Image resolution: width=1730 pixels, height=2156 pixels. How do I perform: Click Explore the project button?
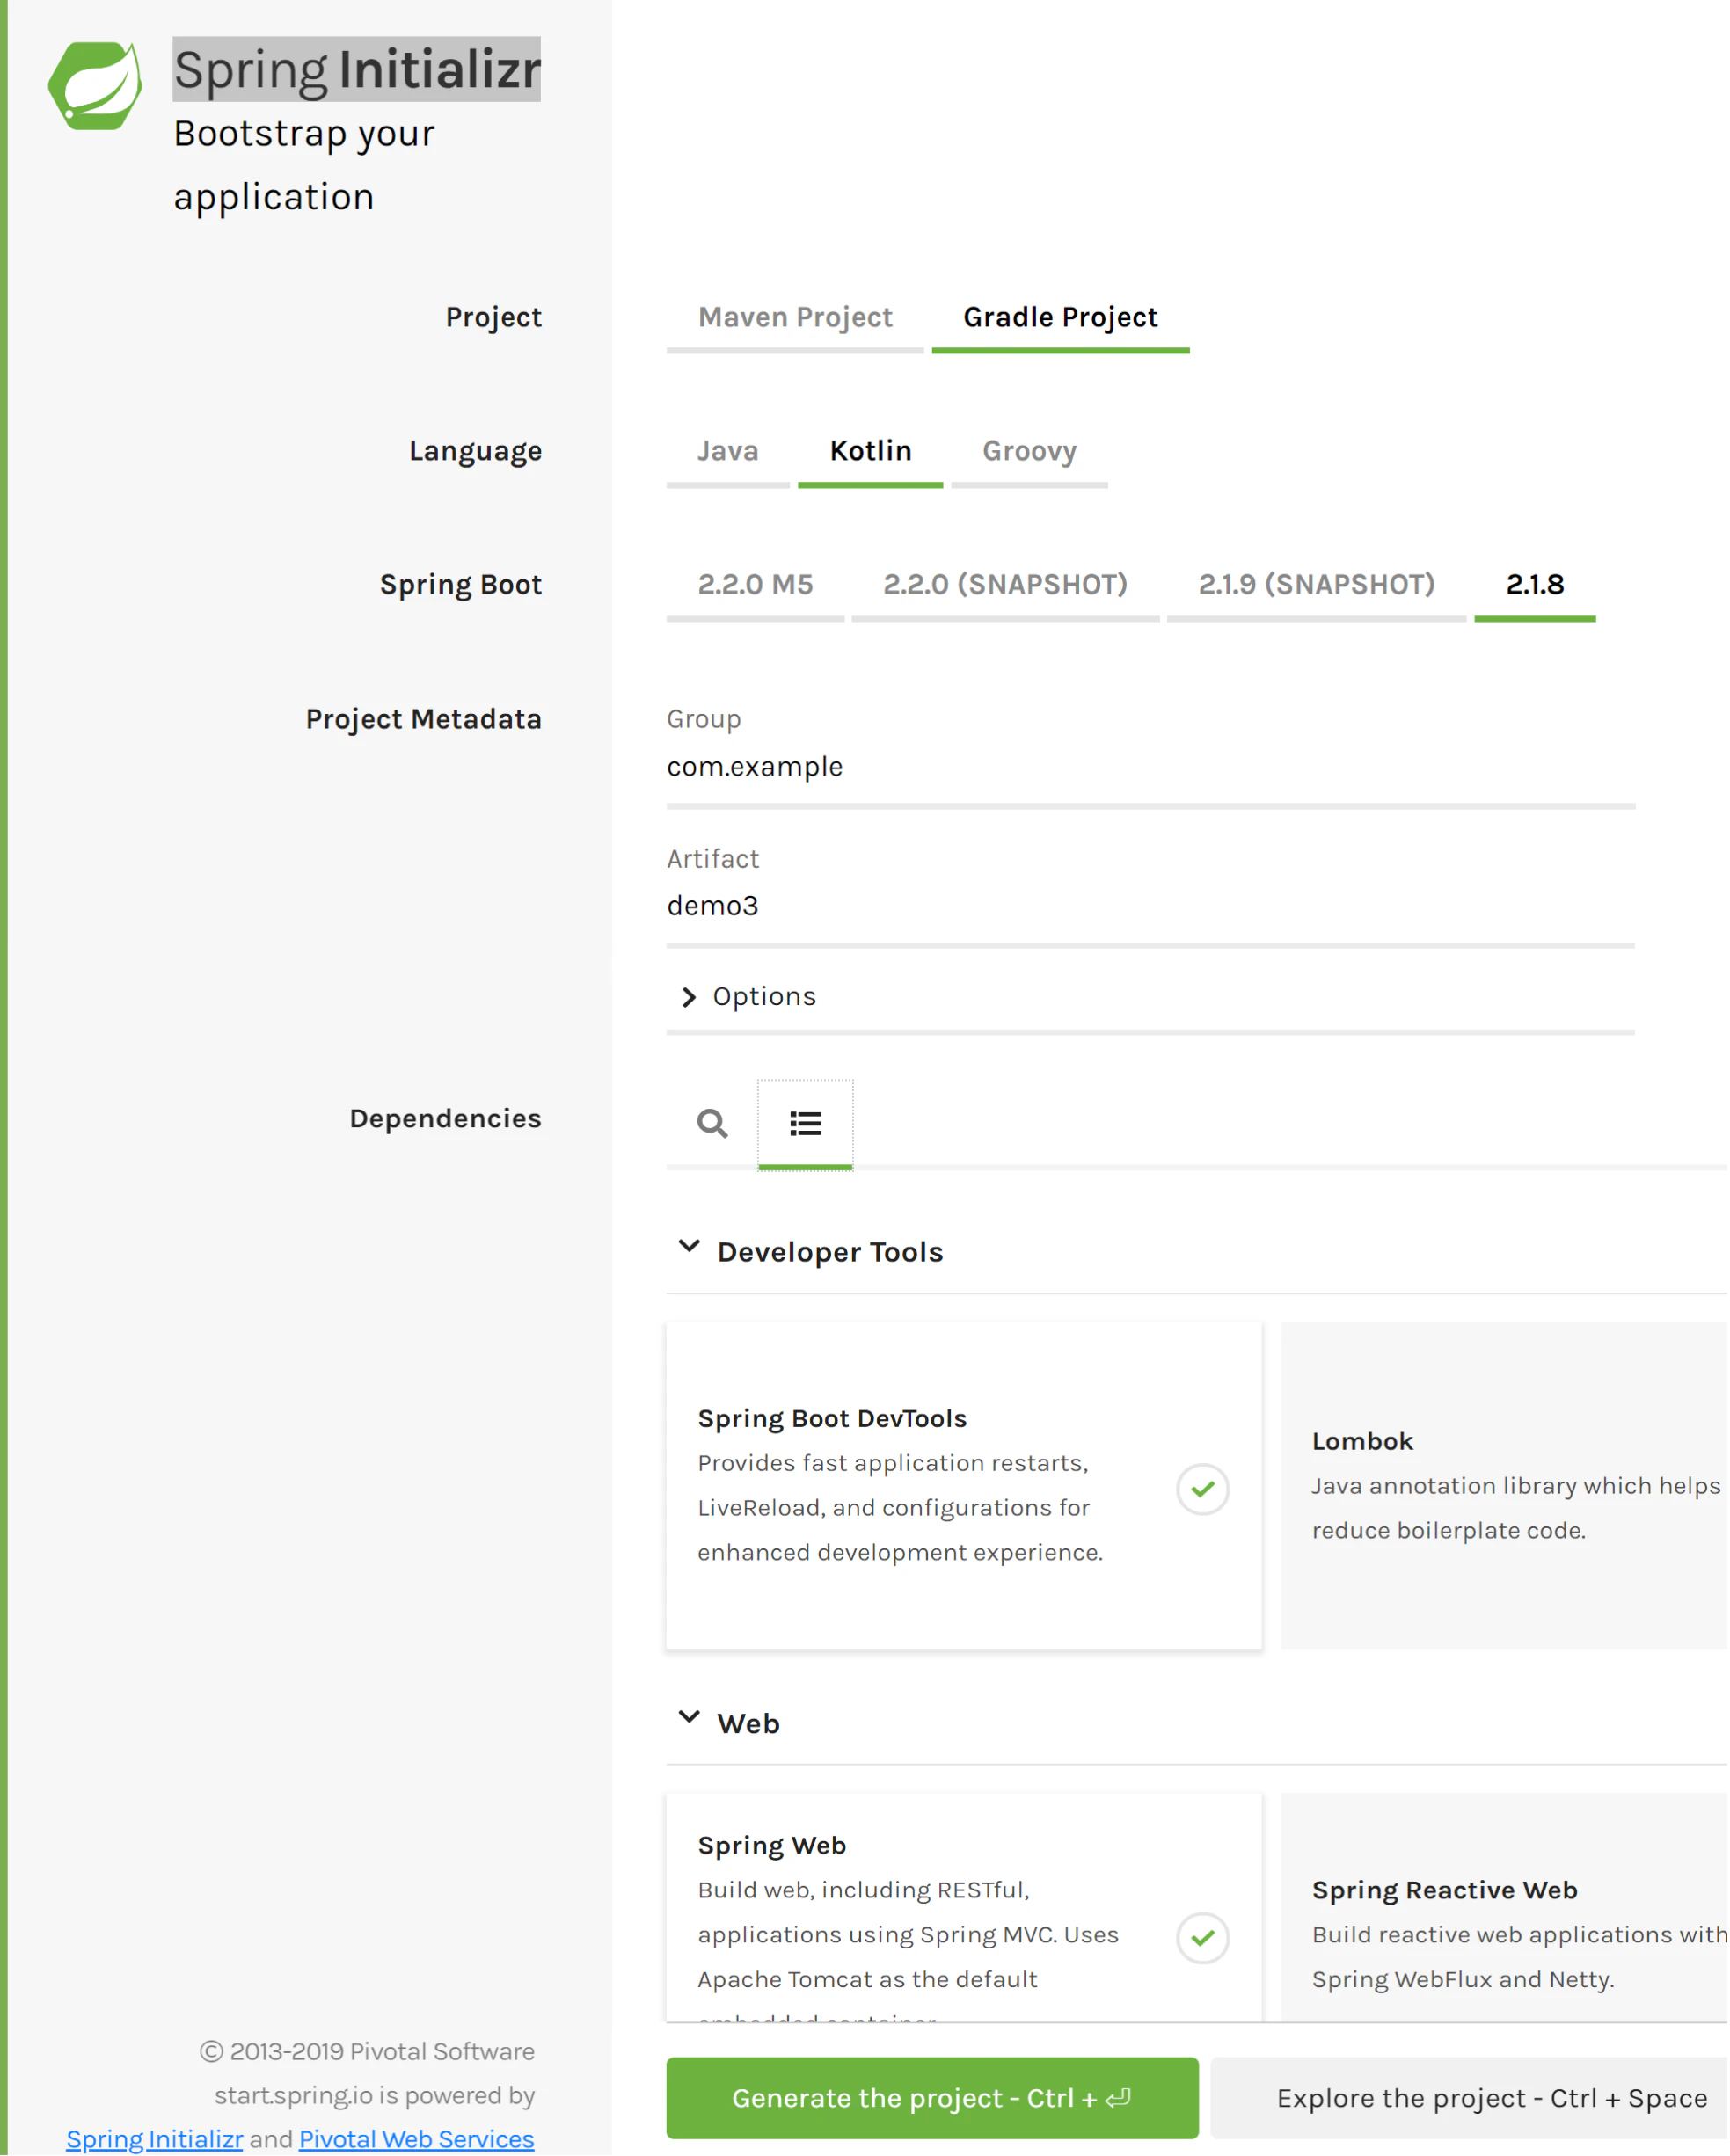1470,2098
